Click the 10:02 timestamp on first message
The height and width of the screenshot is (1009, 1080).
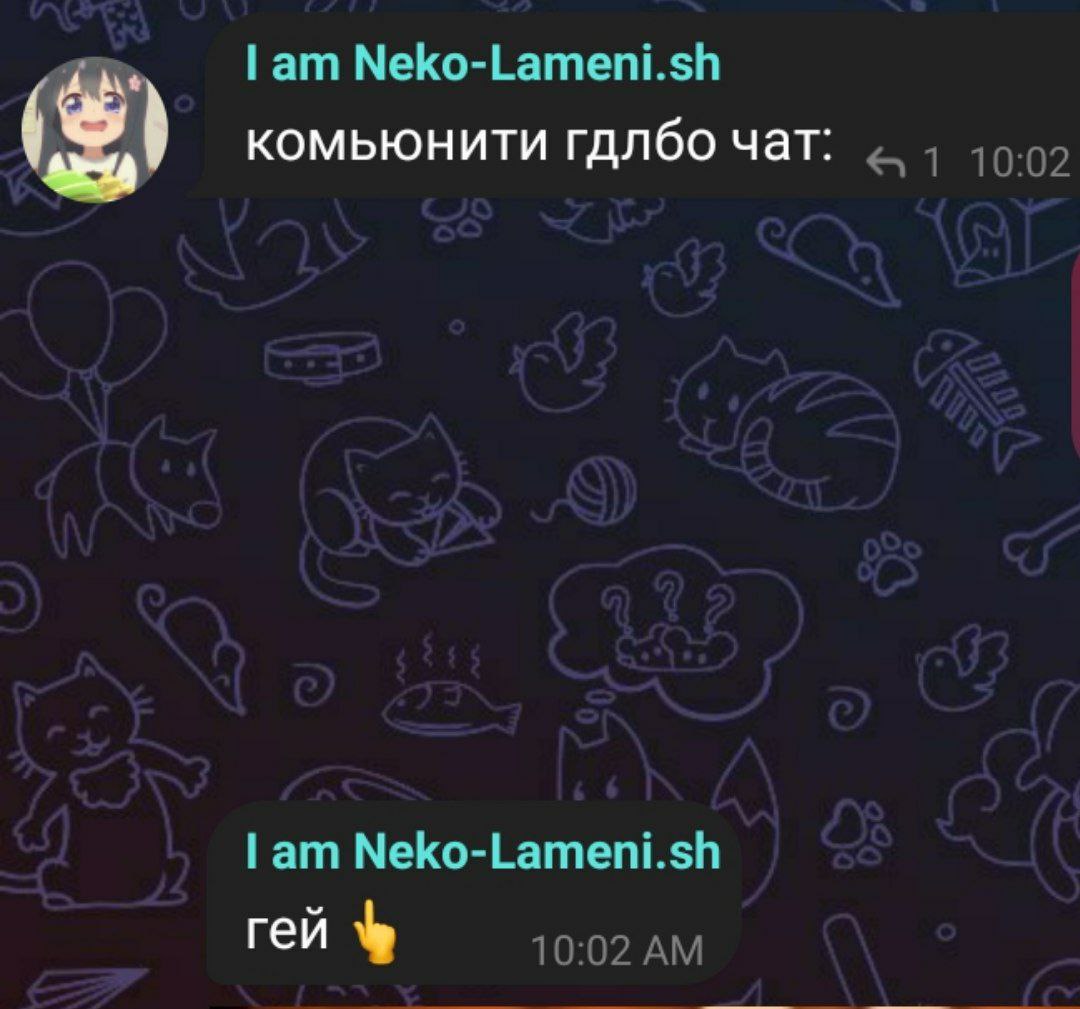click(x=1019, y=163)
